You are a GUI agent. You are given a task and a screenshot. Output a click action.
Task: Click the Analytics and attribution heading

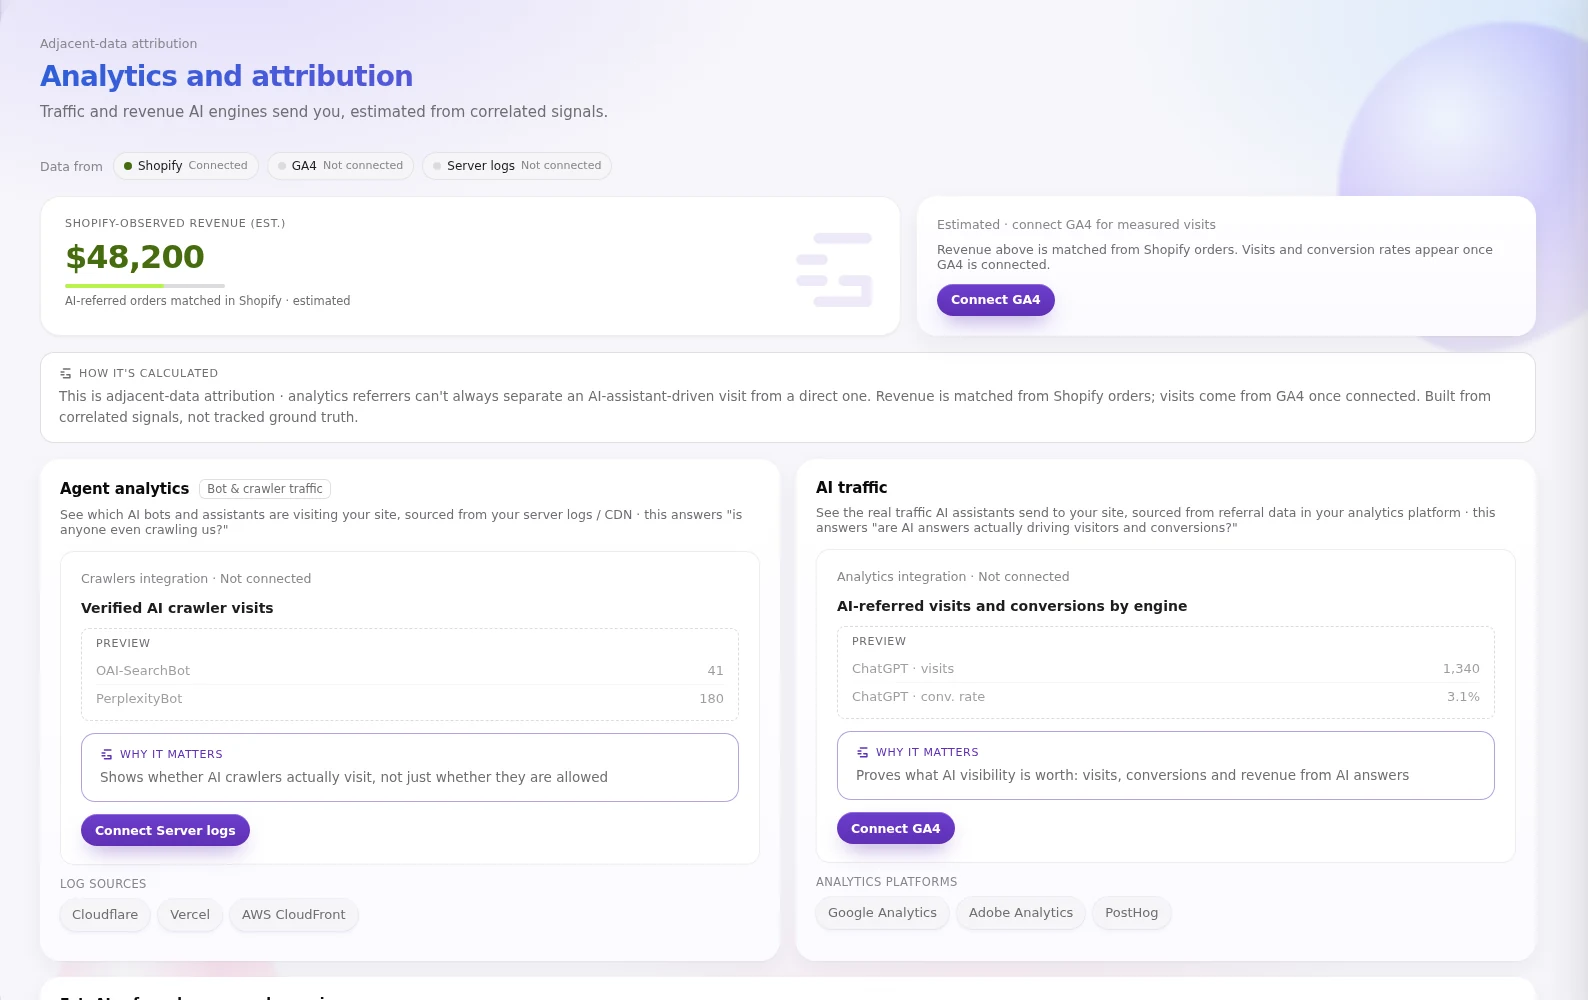[227, 76]
